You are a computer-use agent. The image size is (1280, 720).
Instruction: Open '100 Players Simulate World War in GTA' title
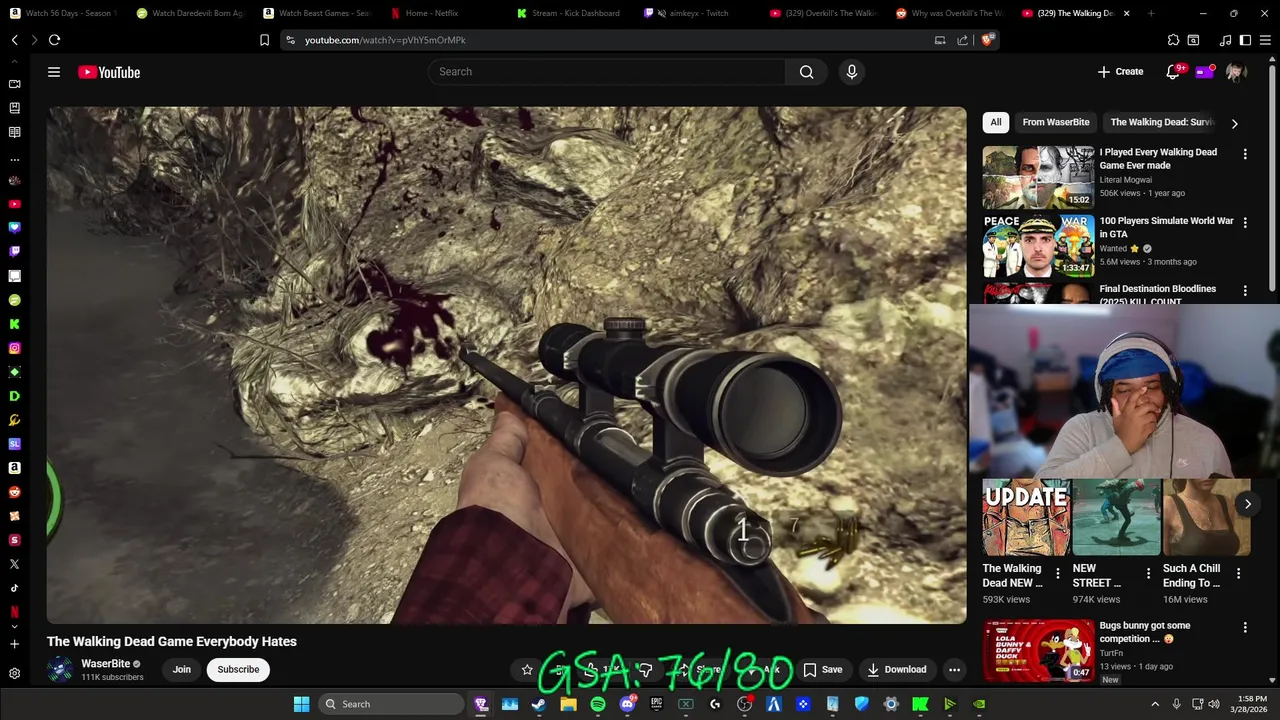click(1166, 227)
